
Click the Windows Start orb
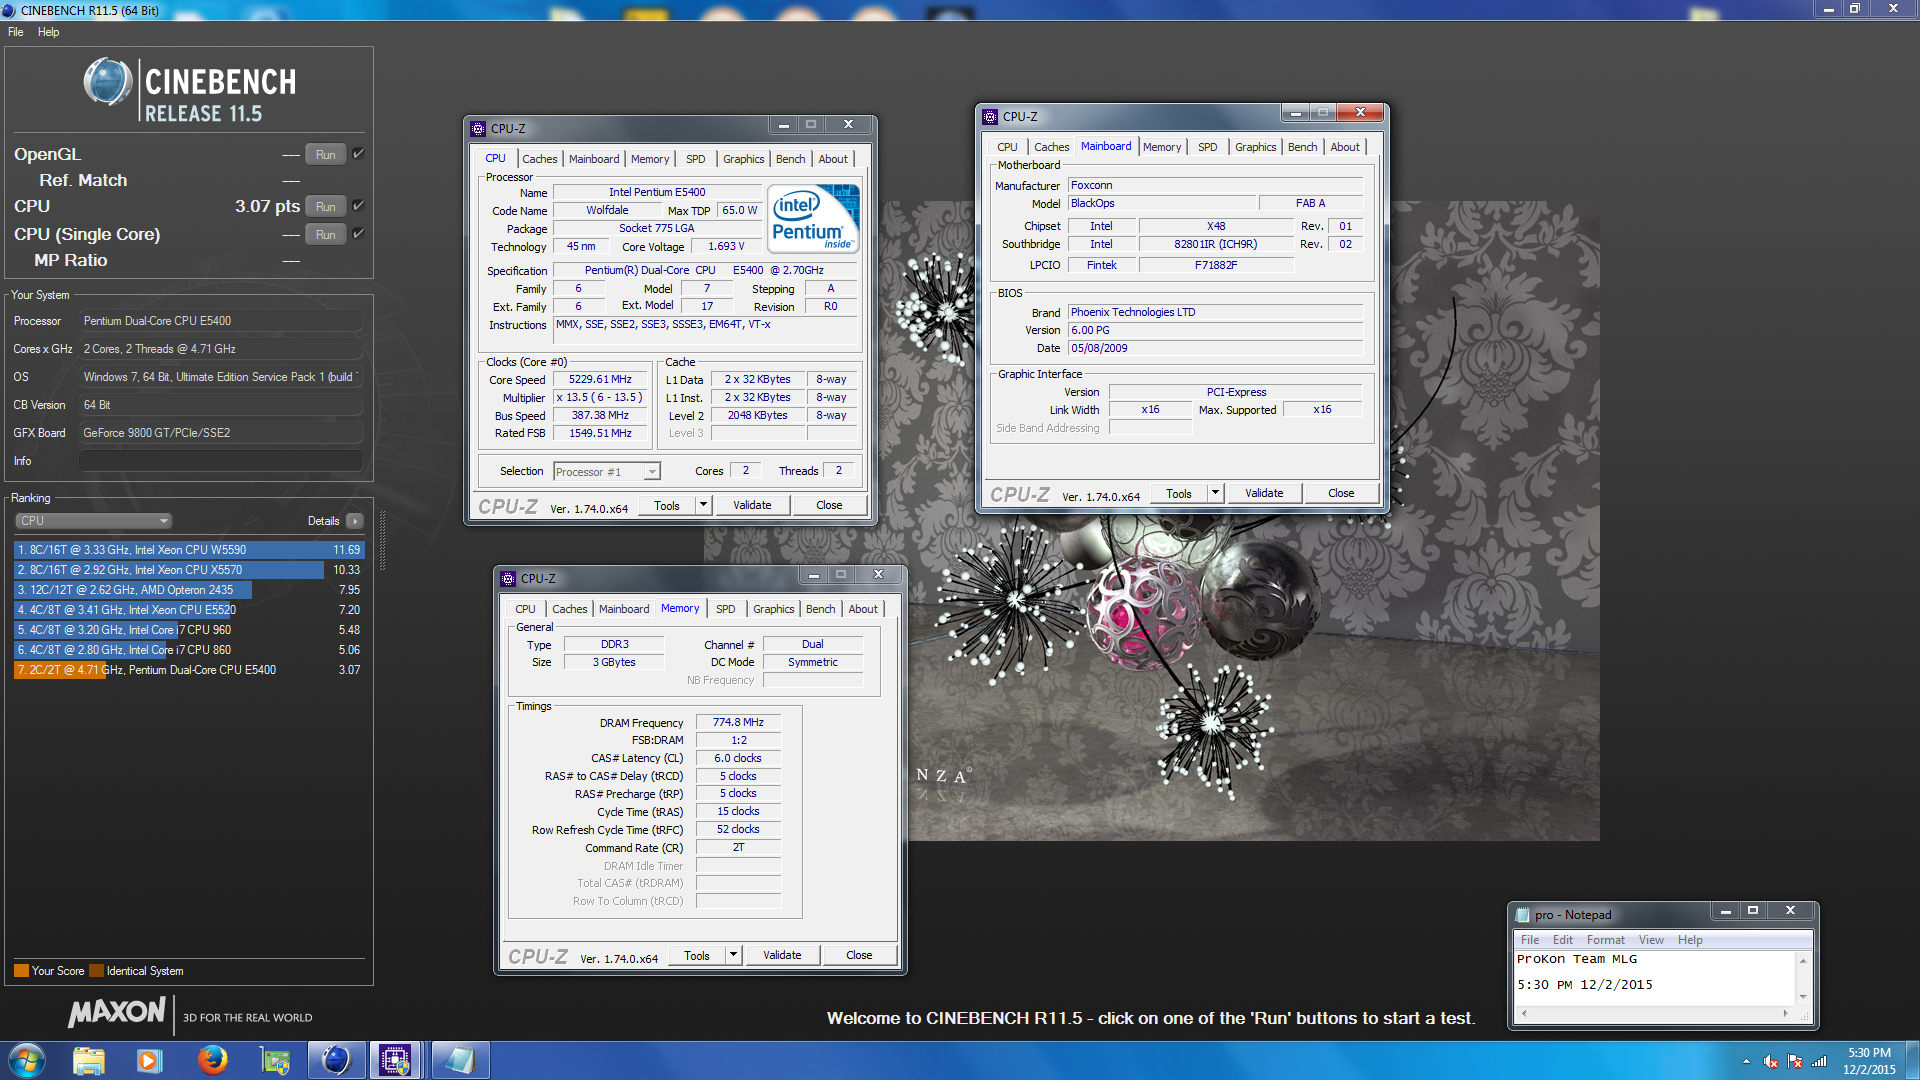coord(26,1060)
